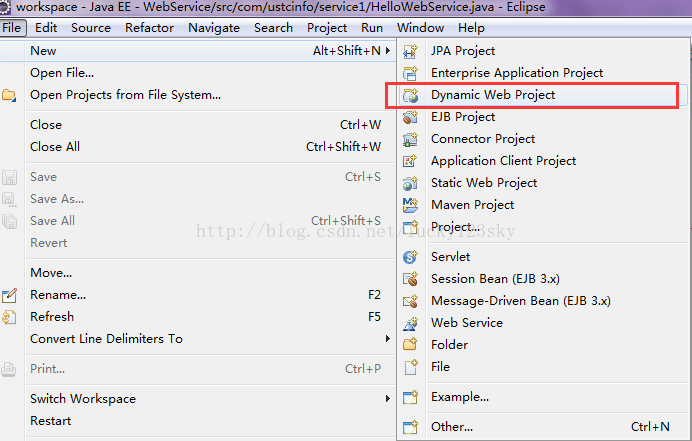Open the Refactor menu

point(149,28)
